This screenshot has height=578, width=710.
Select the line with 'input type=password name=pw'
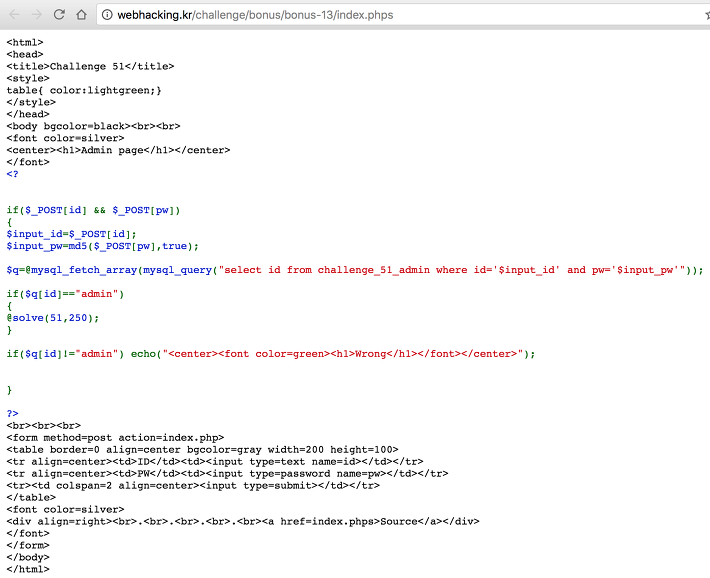pyautogui.click(x=227, y=474)
